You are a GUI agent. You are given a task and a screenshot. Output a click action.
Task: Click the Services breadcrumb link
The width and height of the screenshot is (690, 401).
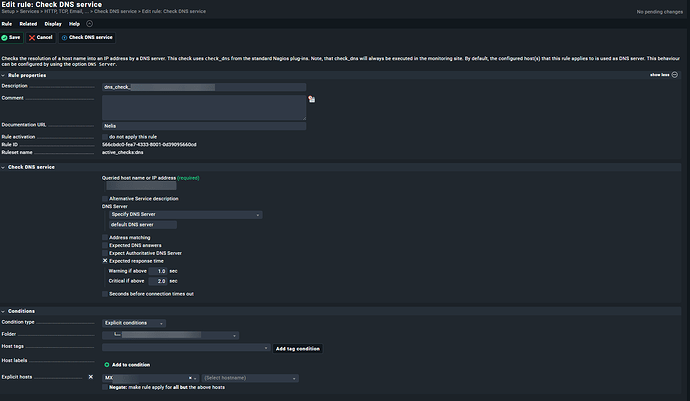coord(29,11)
